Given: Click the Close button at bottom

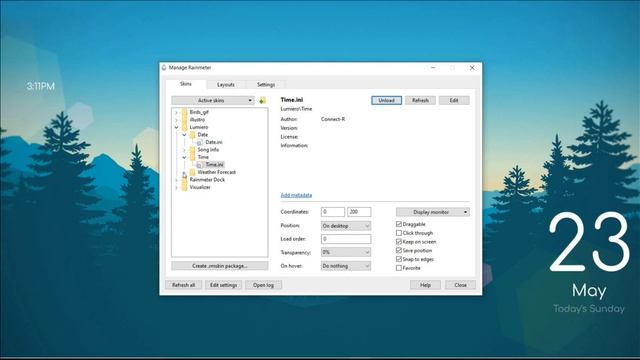Looking at the screenshot, I should (x=460, y=285).
